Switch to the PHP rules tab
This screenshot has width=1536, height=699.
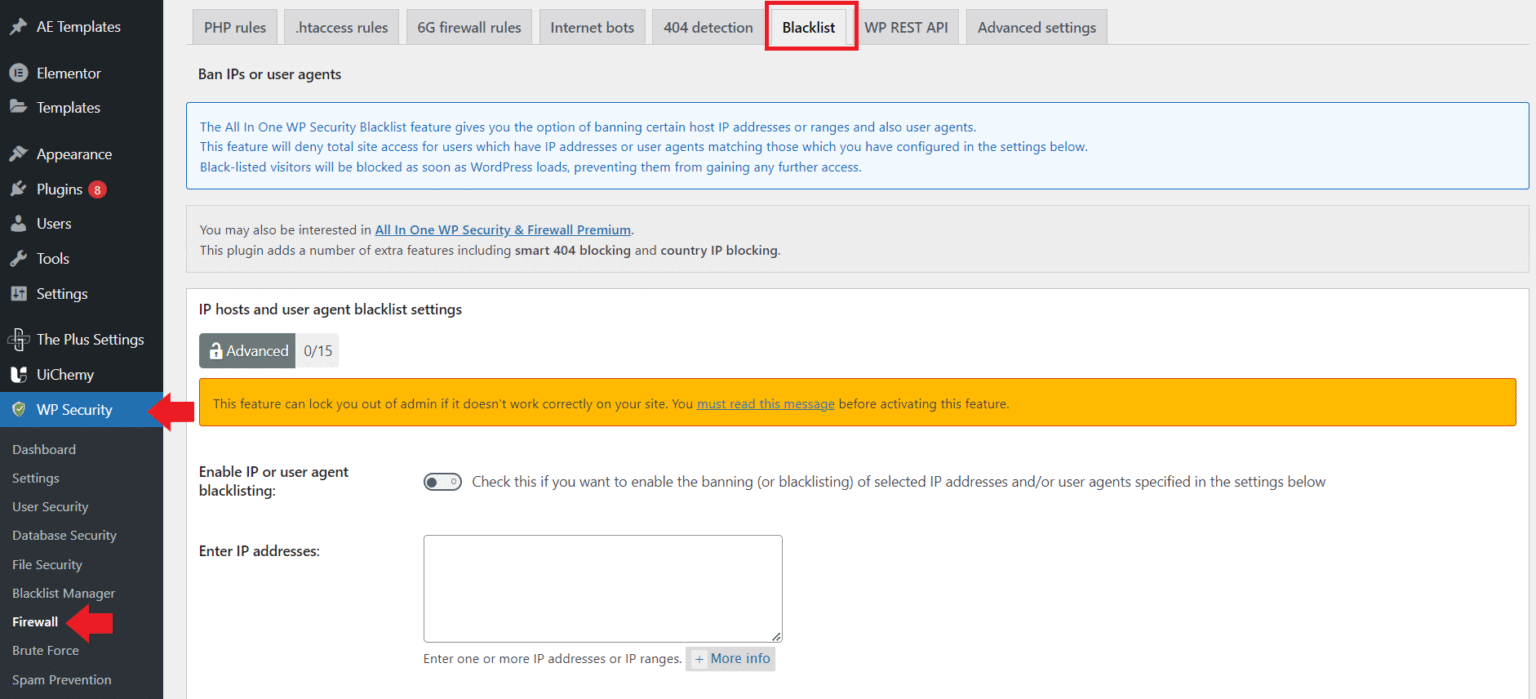234,27
